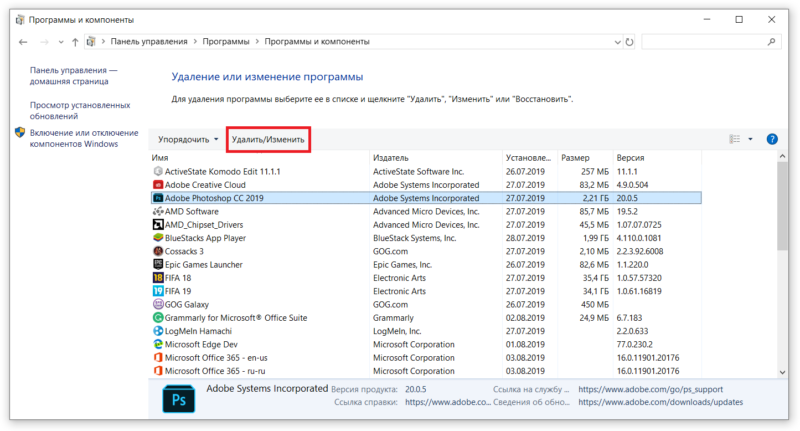Click the Microsoft Office 365 ru-ru icon
This screenshot has height=431, width=800.
(x=158, y=371)
